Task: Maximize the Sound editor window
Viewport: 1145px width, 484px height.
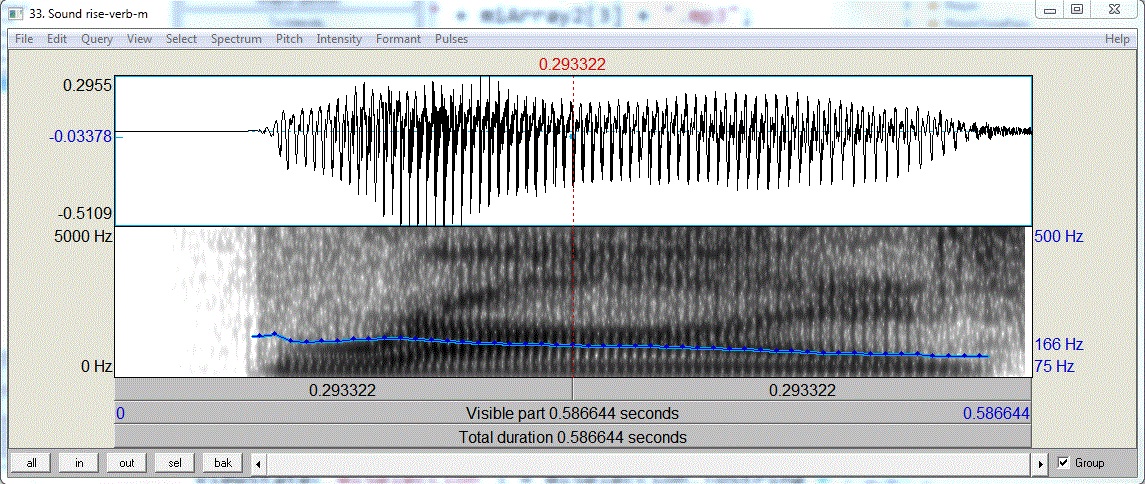Action: pos(1077,9)
